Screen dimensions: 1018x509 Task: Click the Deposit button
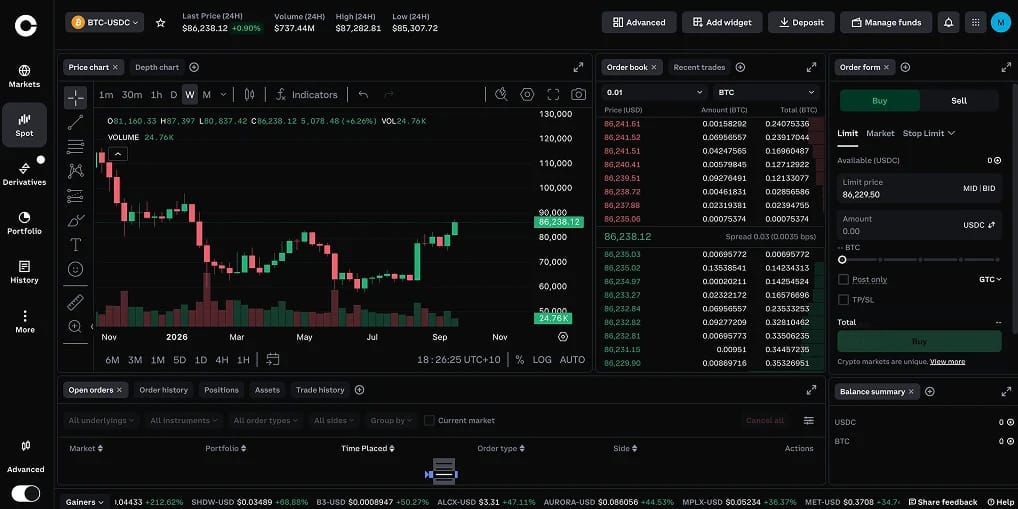pyautogui.click(x=801, y=22)
